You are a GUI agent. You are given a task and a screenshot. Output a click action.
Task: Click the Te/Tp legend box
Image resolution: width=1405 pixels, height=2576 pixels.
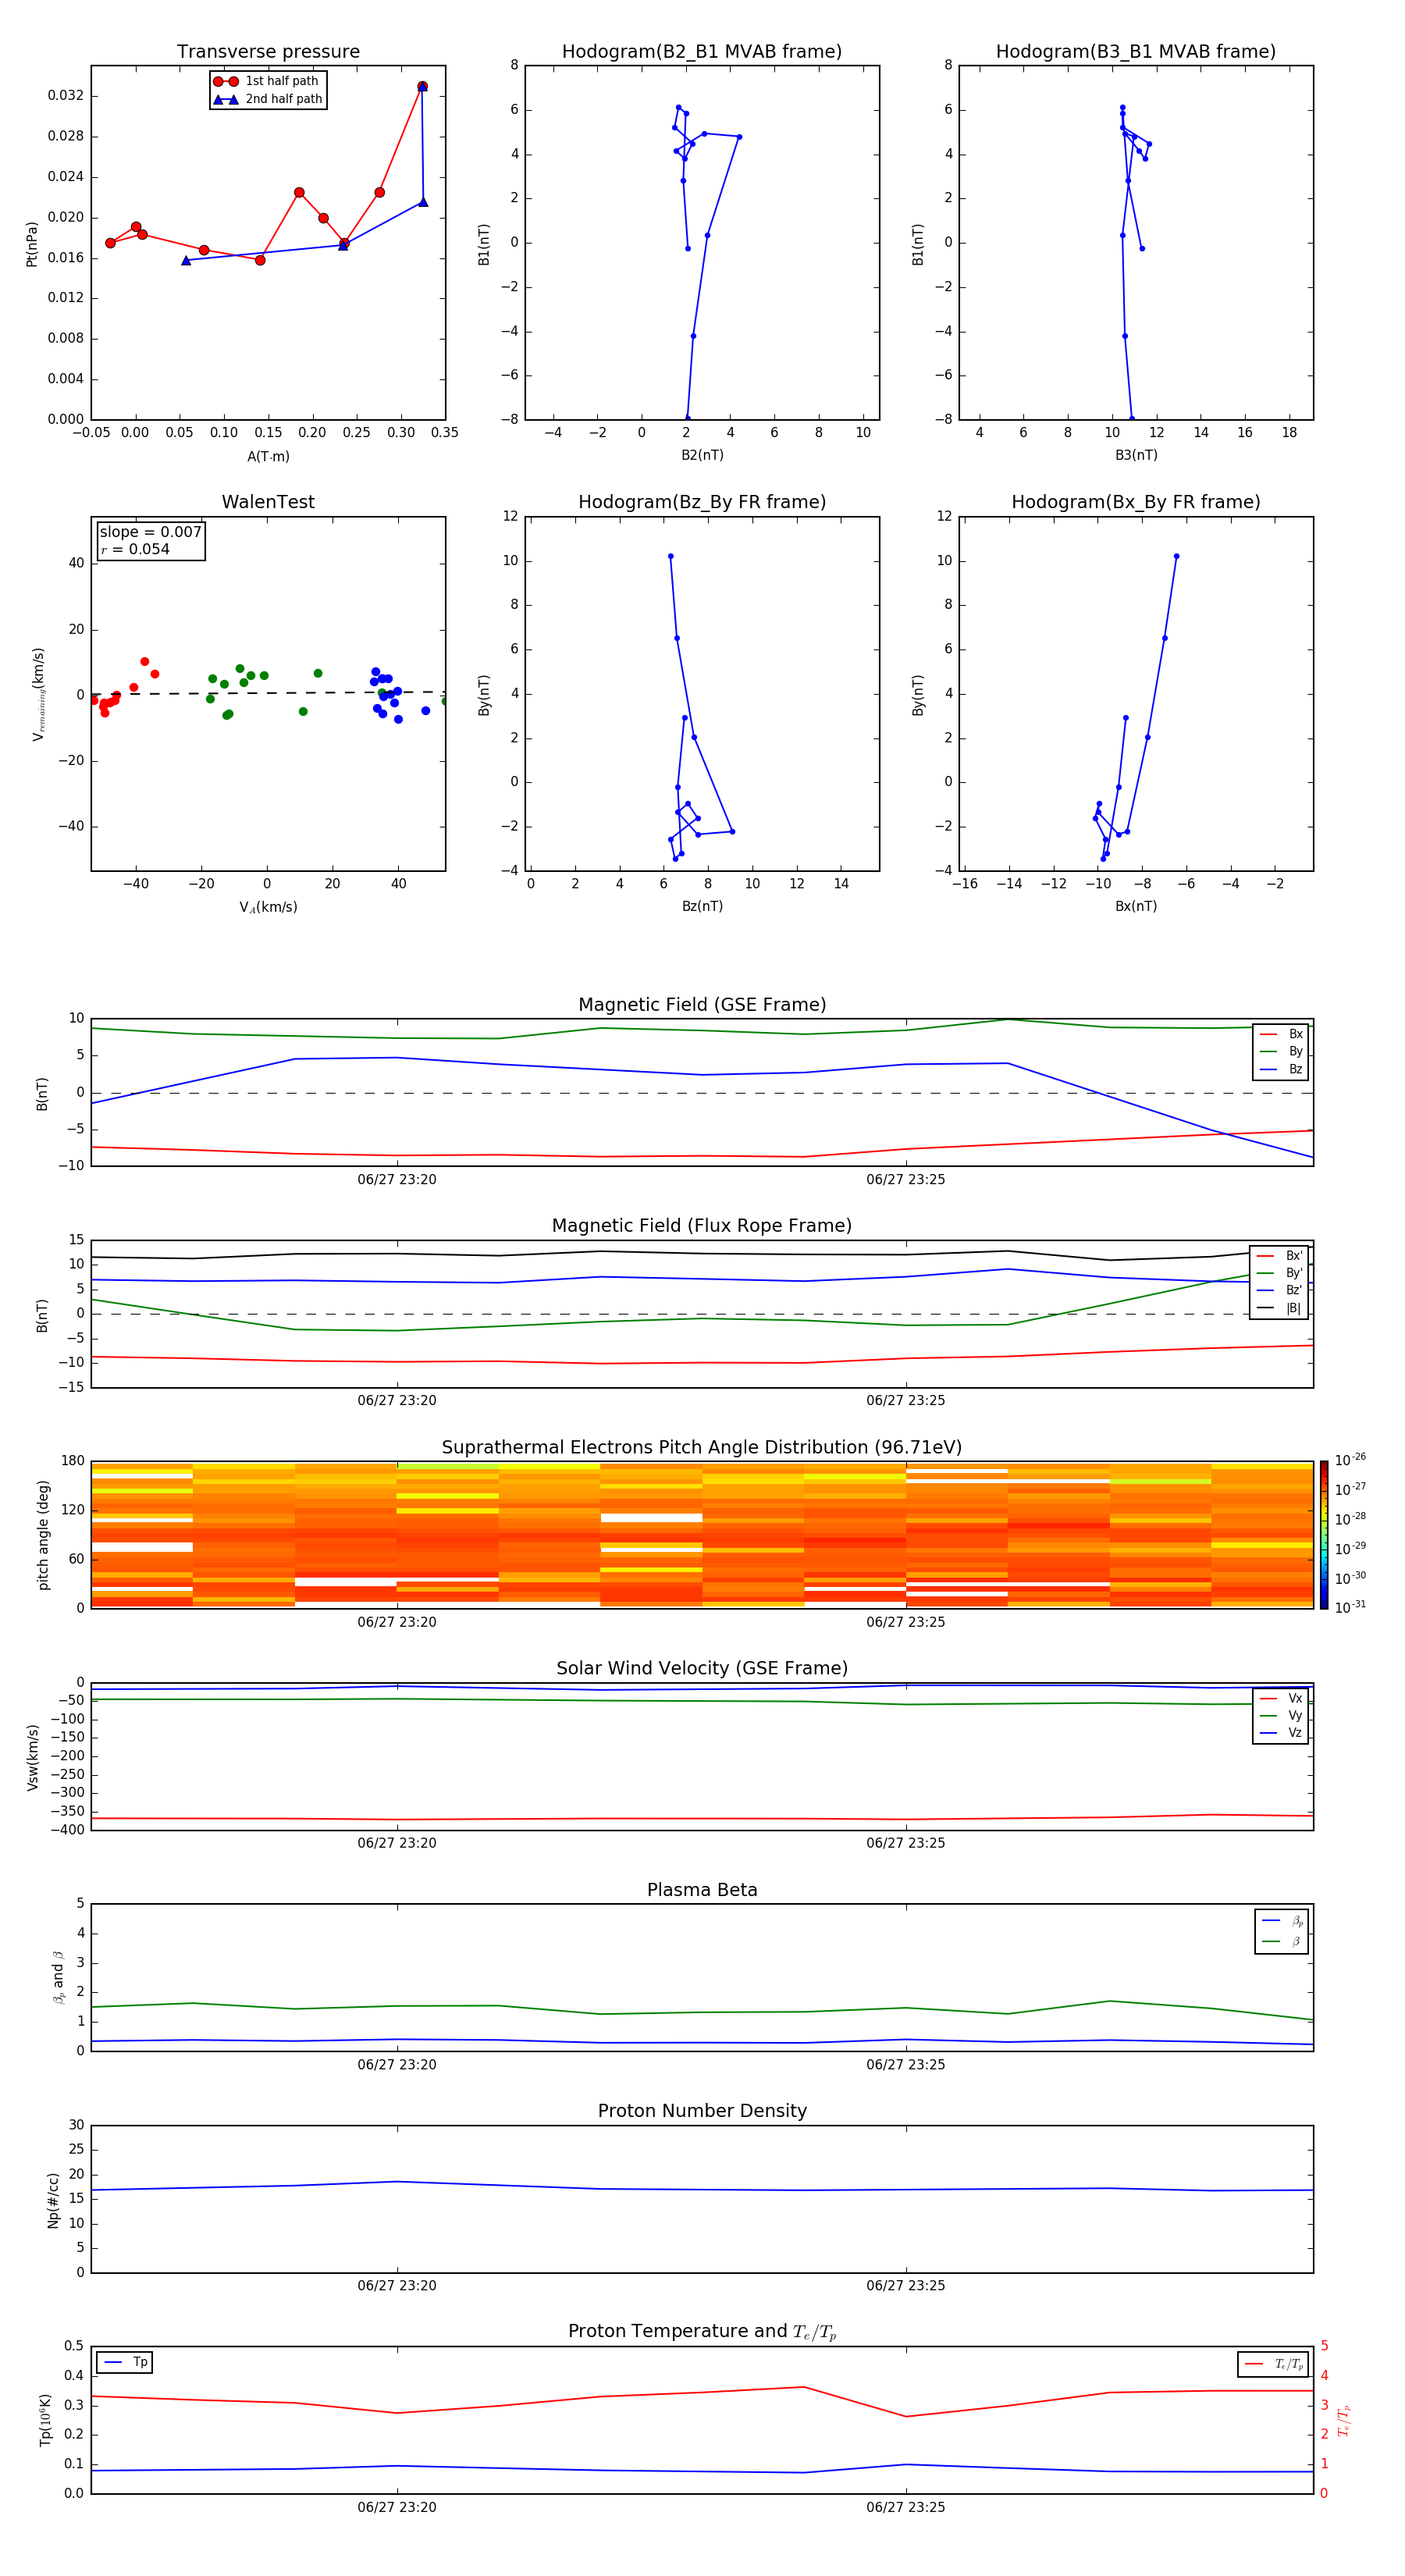click(1272, 2364)
